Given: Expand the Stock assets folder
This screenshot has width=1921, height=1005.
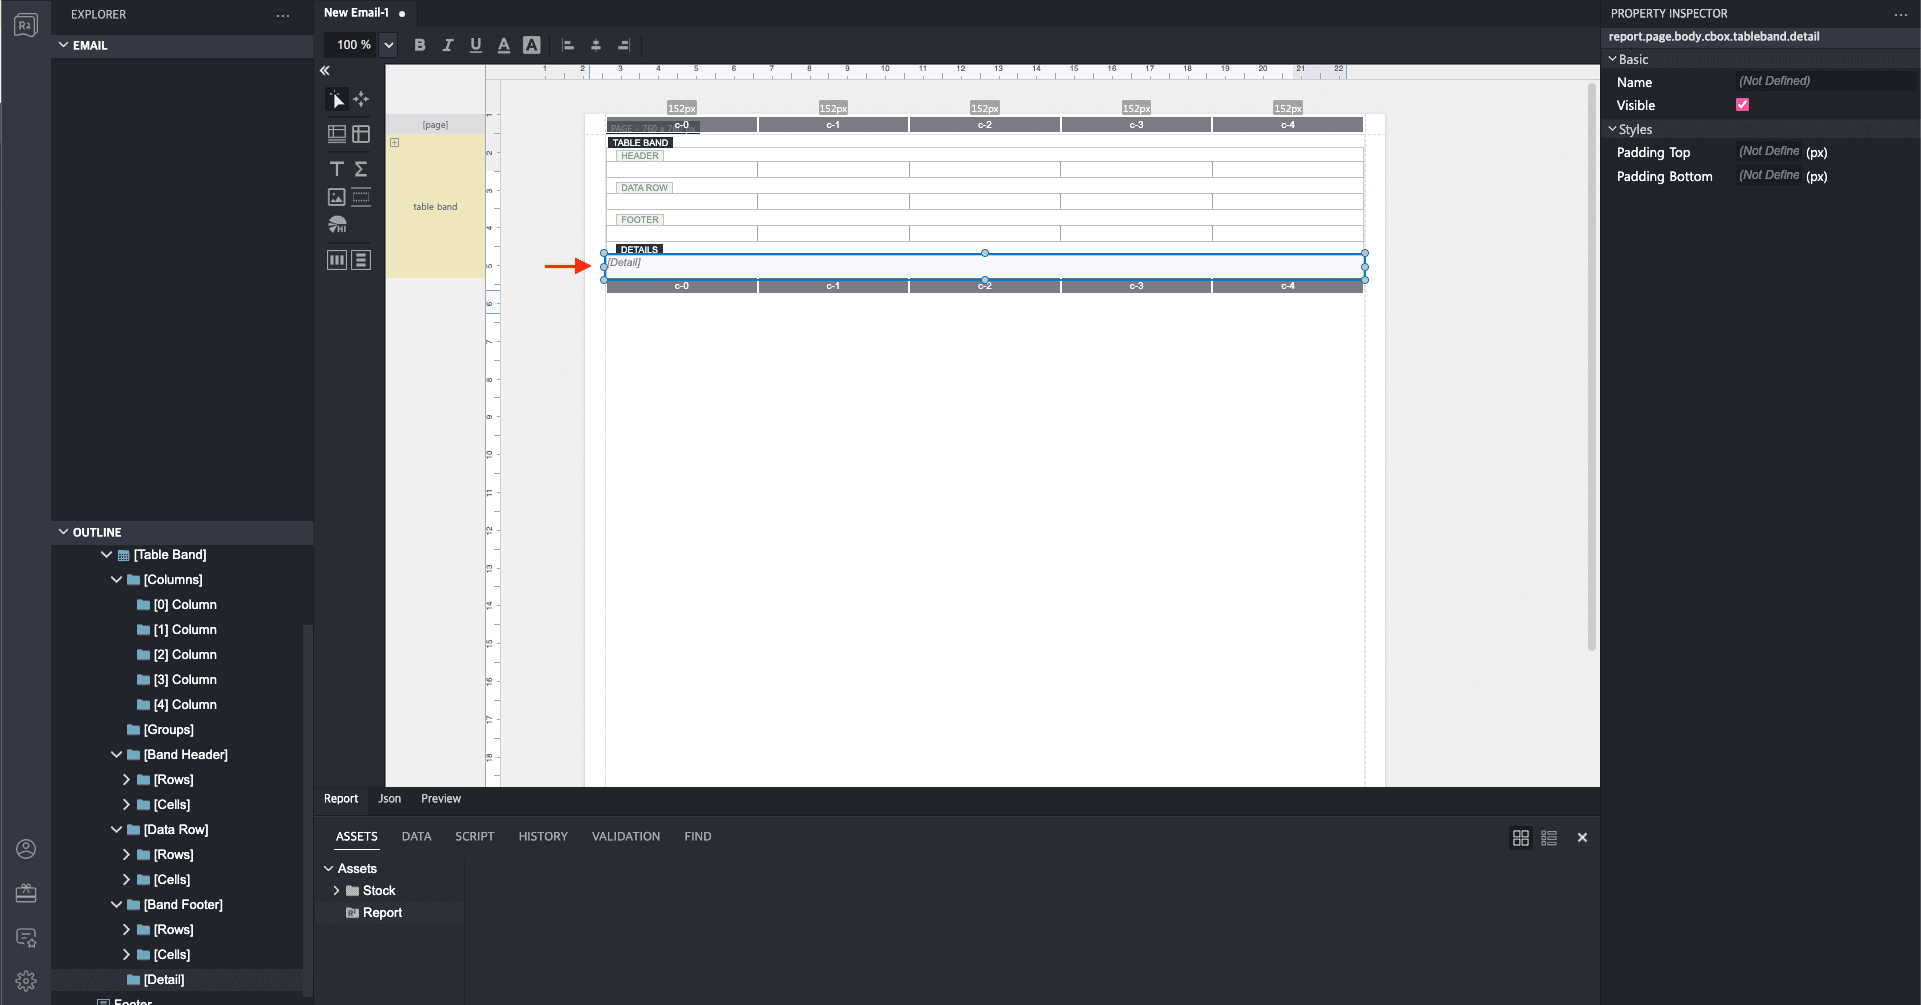Looking at the screenshot, I should click(336, 890).
